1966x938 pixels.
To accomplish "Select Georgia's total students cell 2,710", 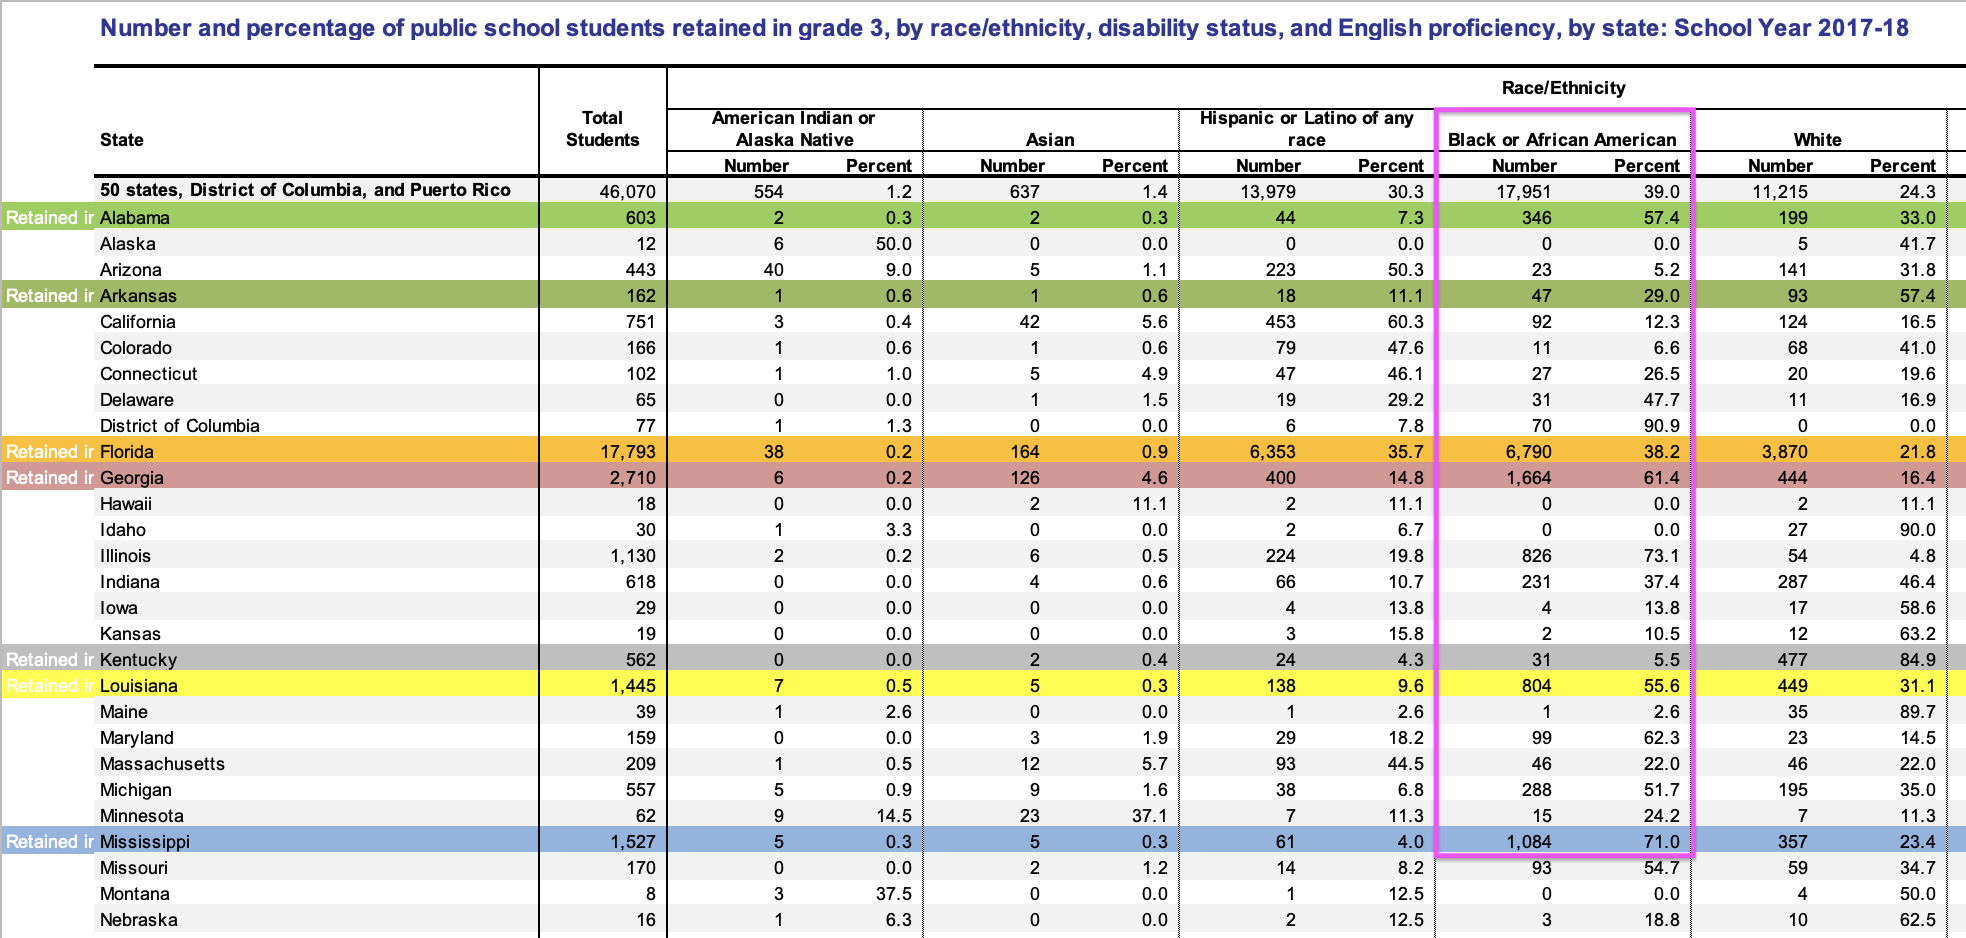I will coord(632,478).
